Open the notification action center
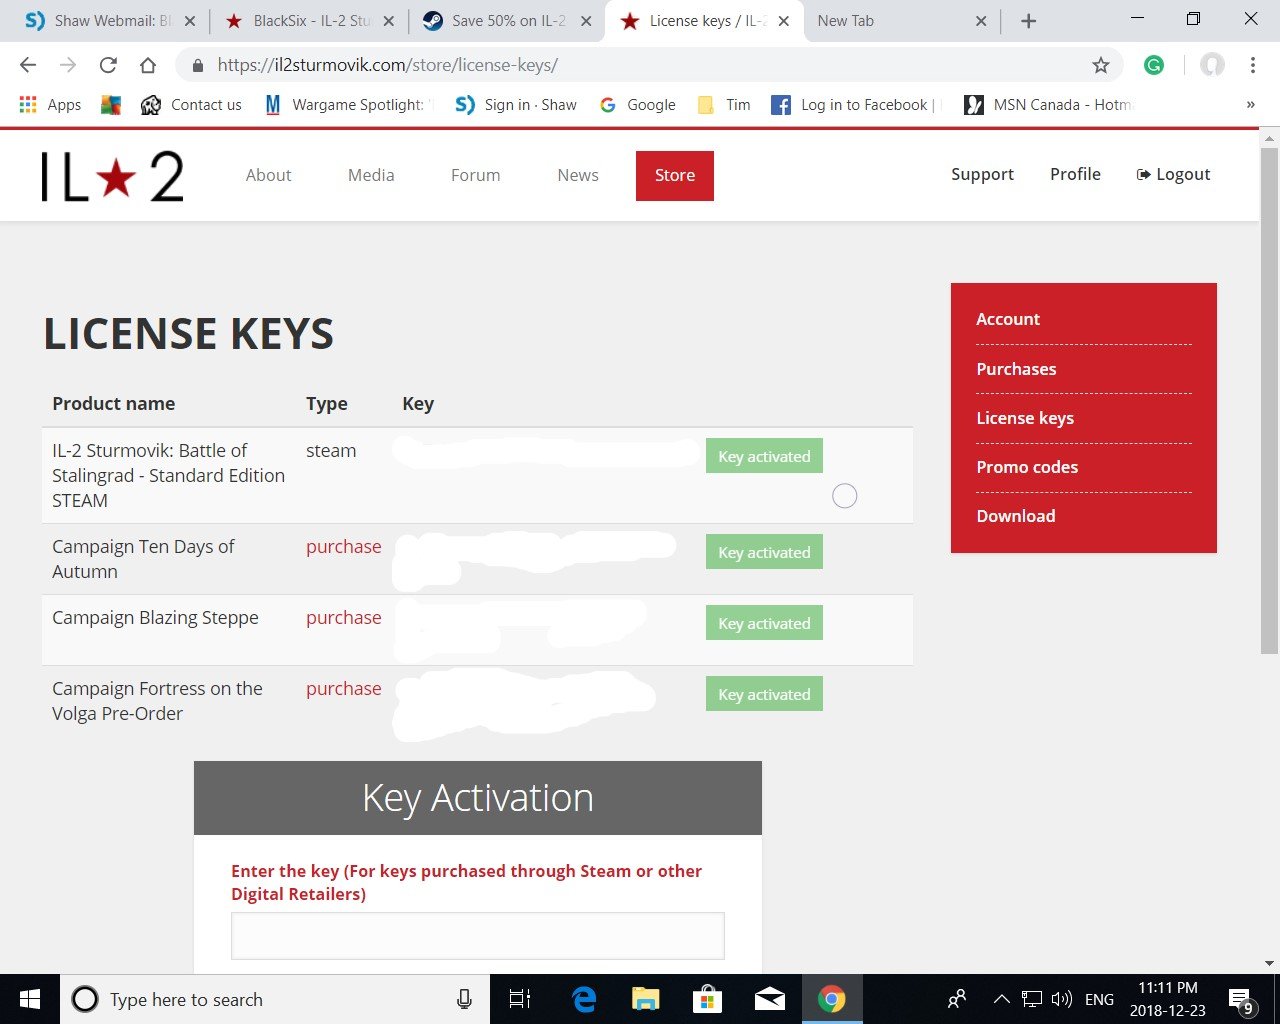 (x=1241, y=1000)
